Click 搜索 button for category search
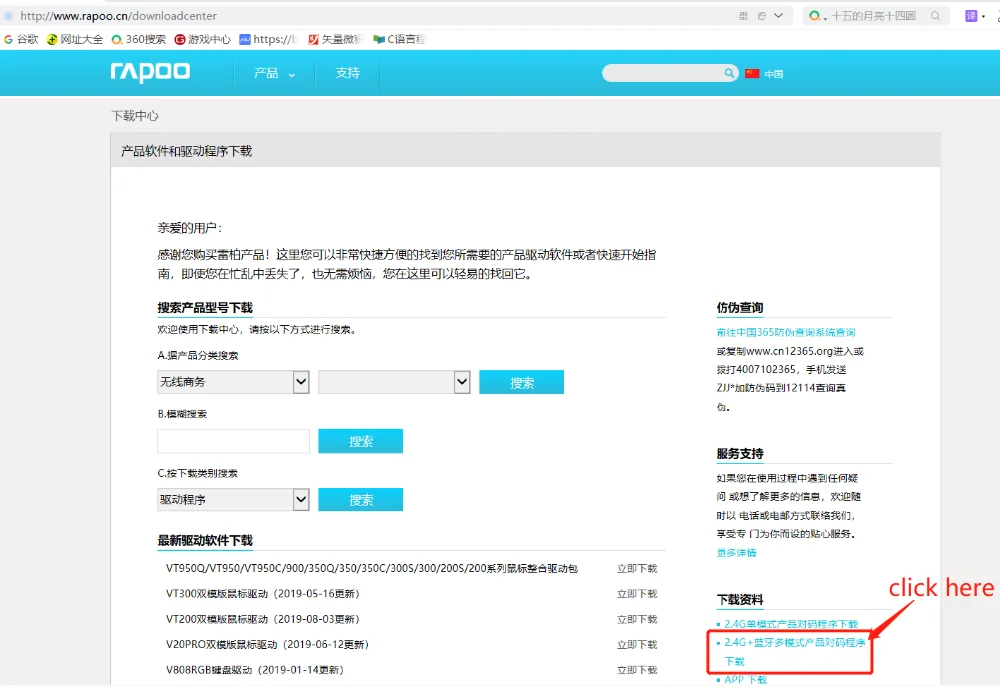The width and height of the screenshot is (1000, 689). pyautogui.click(x=522, y=382)
